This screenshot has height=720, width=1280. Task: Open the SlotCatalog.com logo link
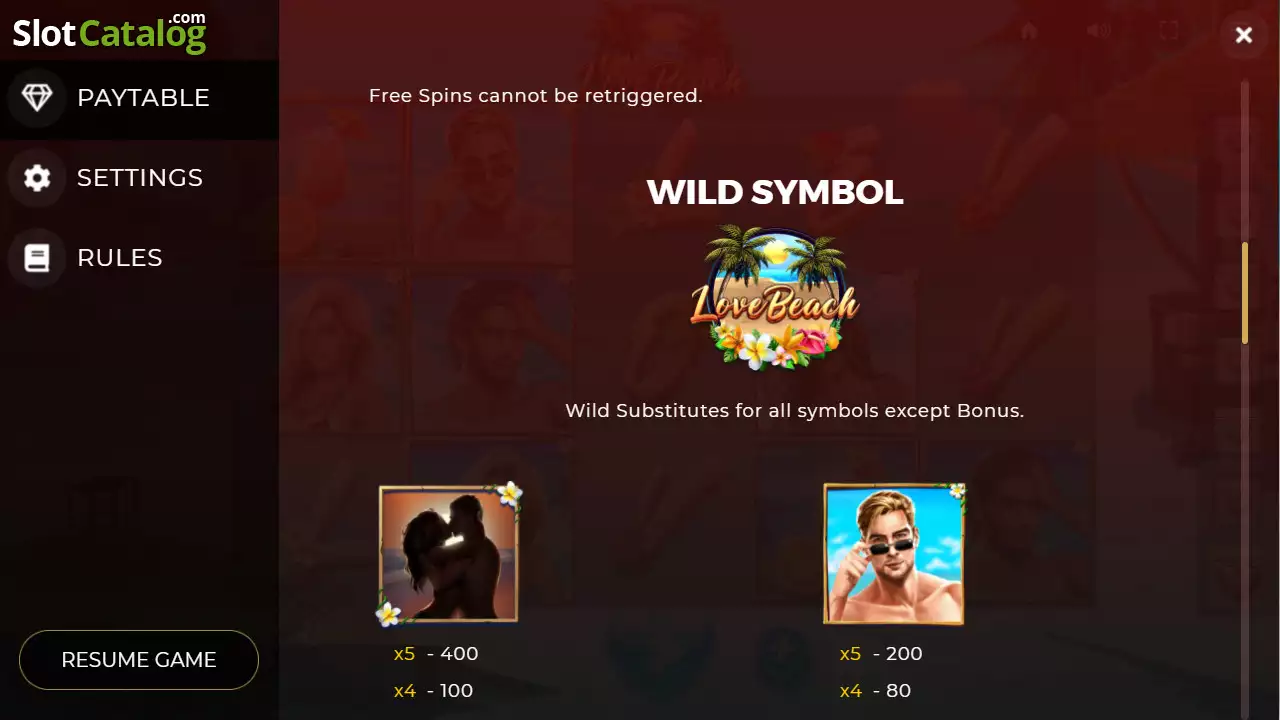click(x=109, y=31)
